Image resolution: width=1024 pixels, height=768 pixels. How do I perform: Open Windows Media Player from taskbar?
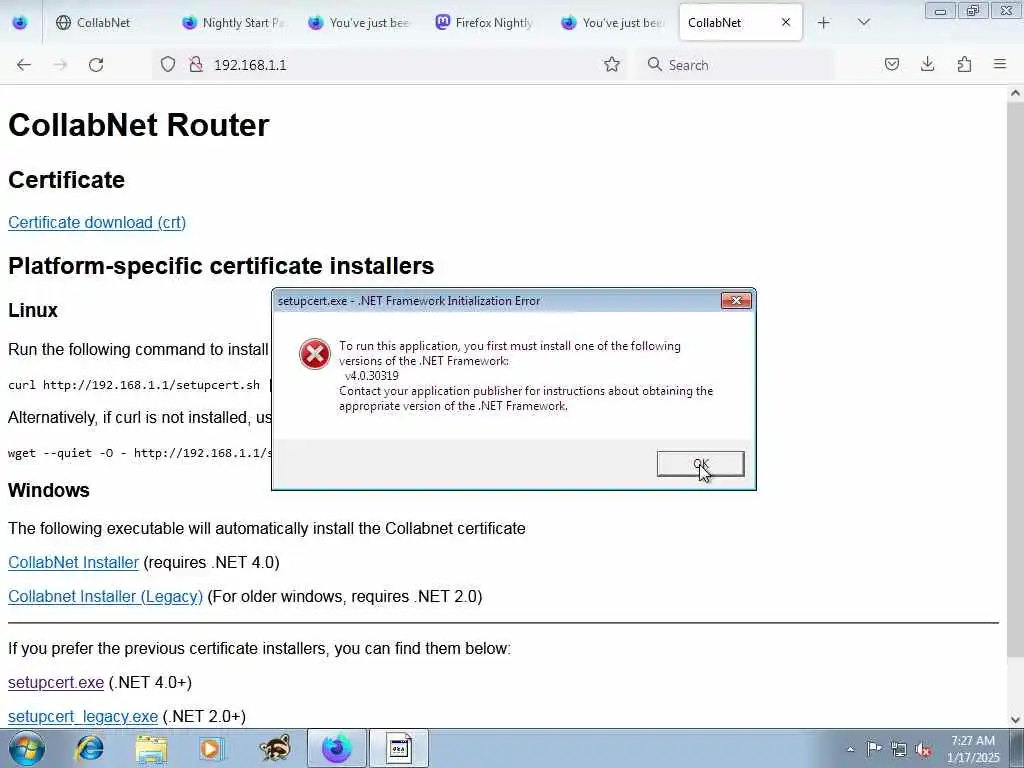[x=211, y=748]
